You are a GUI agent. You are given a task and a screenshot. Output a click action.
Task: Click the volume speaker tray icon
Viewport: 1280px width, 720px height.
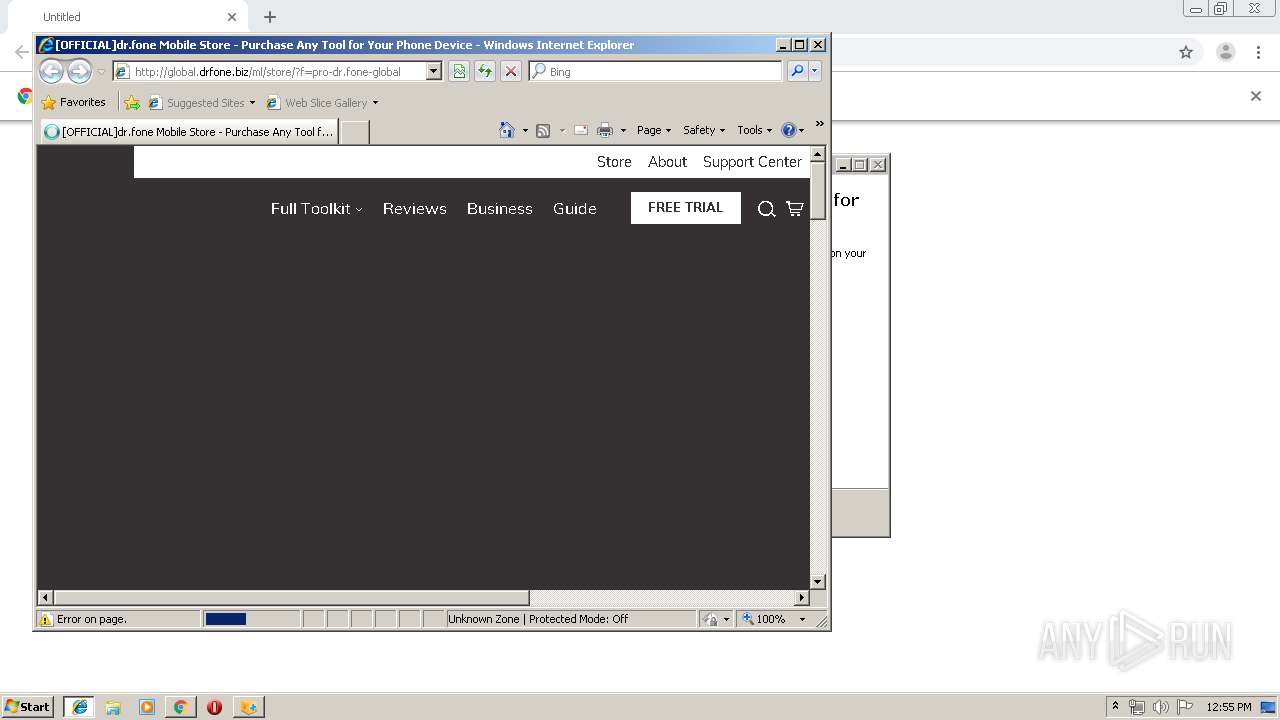(x=1161, y=707)
